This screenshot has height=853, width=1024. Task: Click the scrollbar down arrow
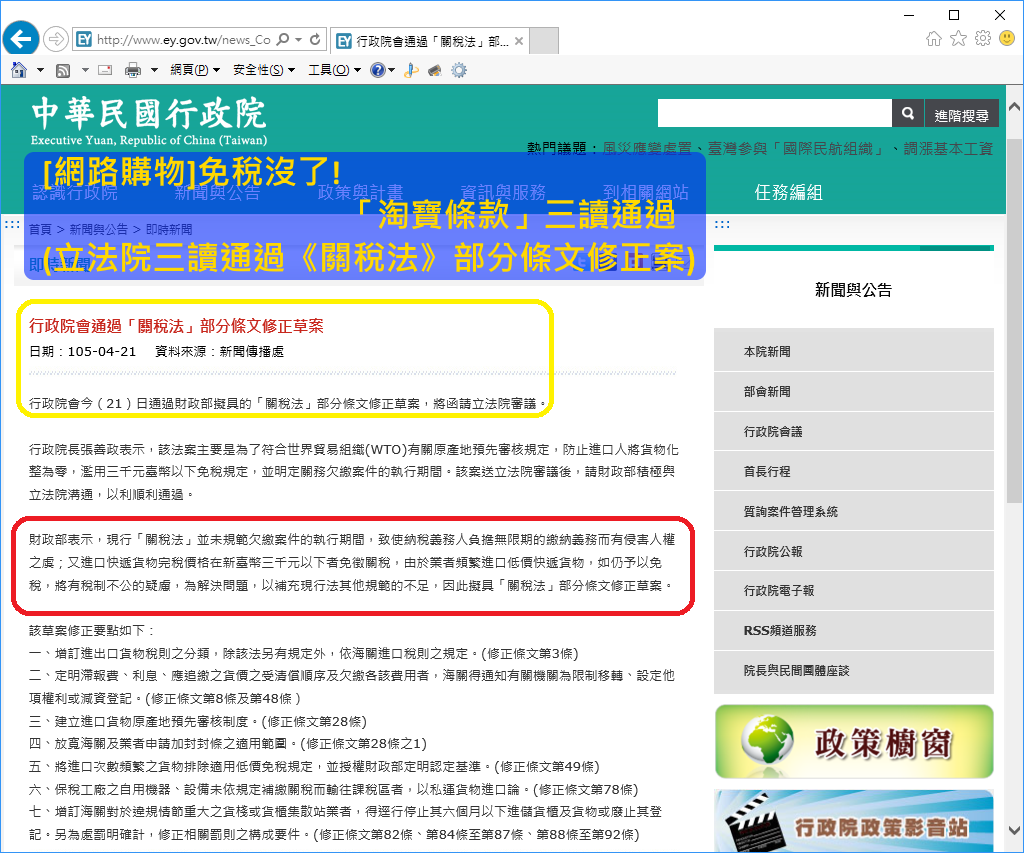click(x=1014, y=831)
